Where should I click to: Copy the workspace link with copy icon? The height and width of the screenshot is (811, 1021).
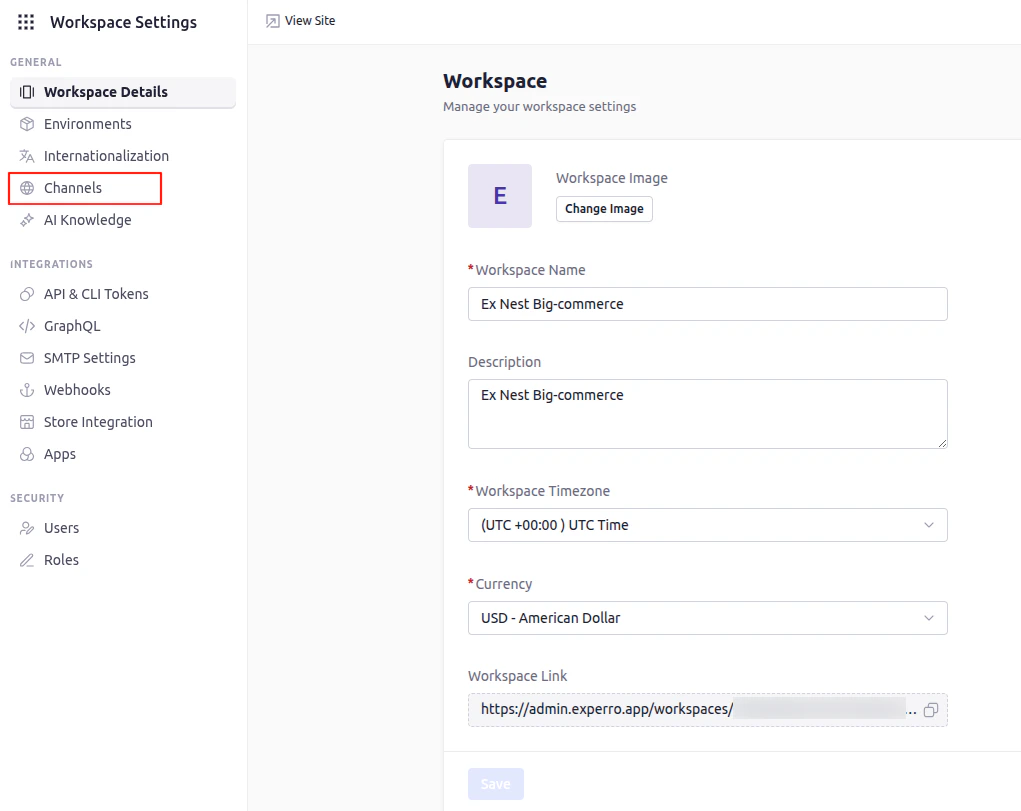click(x=931, y=710)
